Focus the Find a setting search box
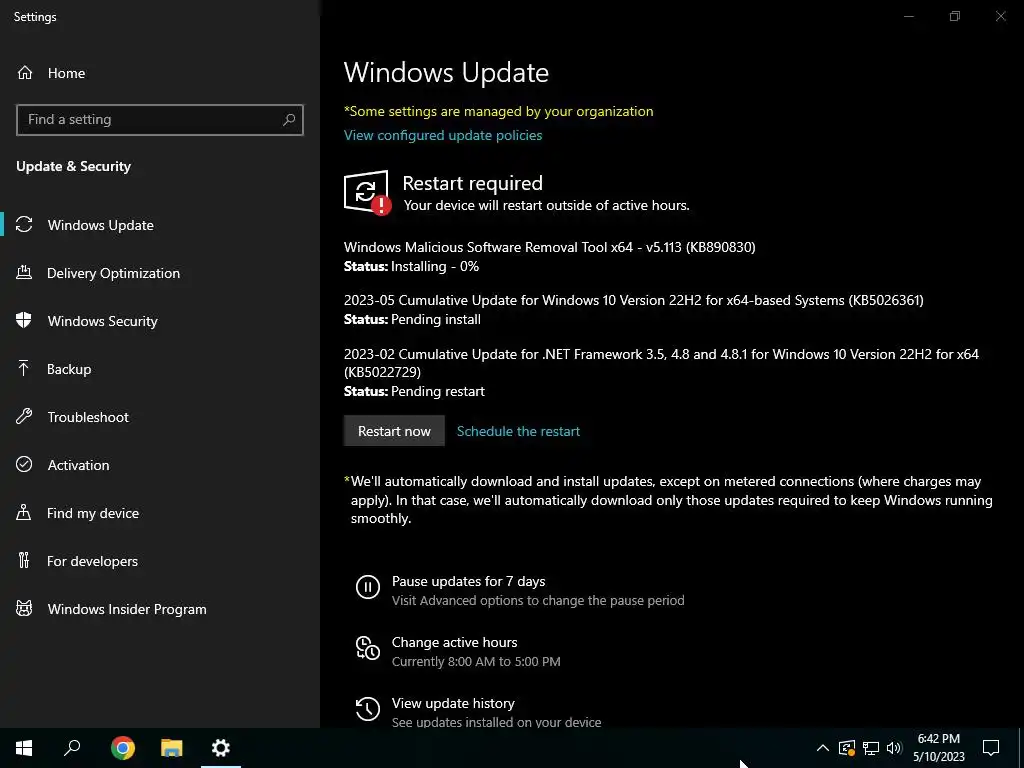Viewport: 1024px width, 768px height. click(159, 120)
